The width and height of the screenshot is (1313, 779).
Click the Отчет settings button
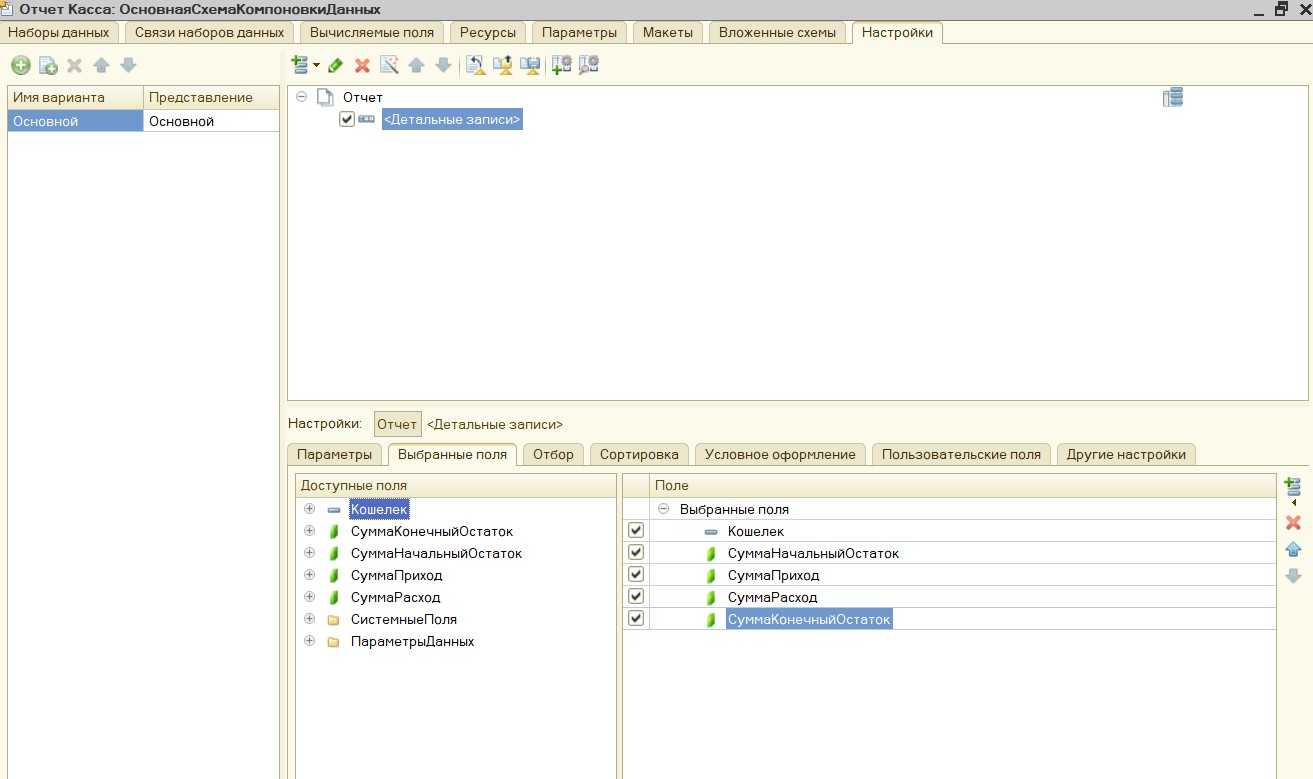point(397,424)
